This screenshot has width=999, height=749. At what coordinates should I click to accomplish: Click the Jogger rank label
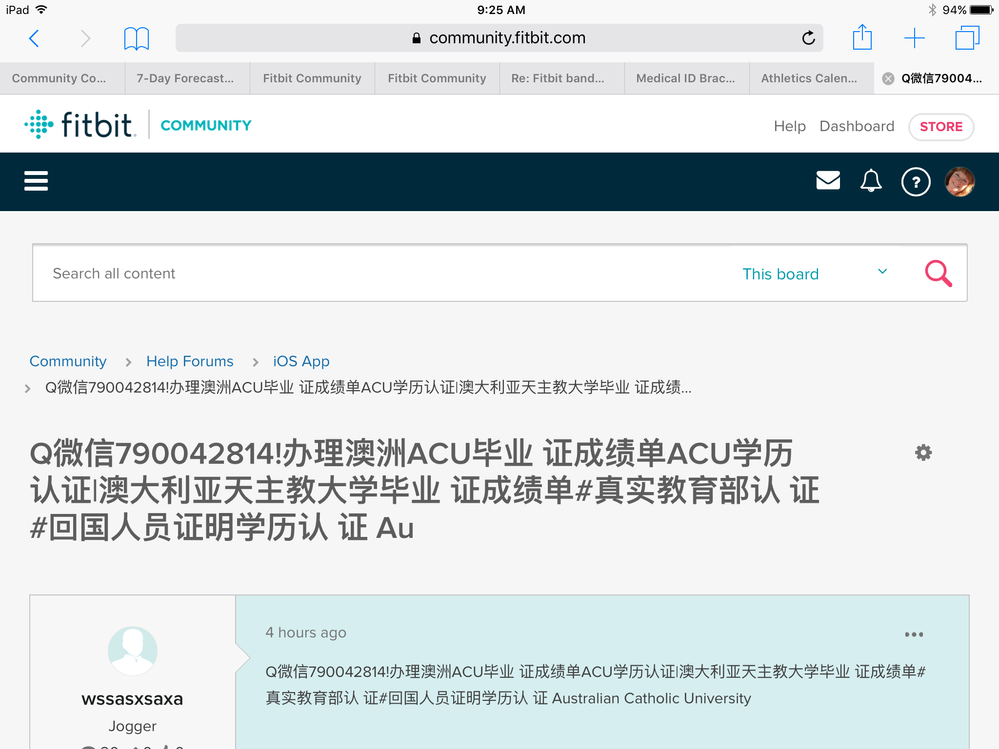pos(133,726)
